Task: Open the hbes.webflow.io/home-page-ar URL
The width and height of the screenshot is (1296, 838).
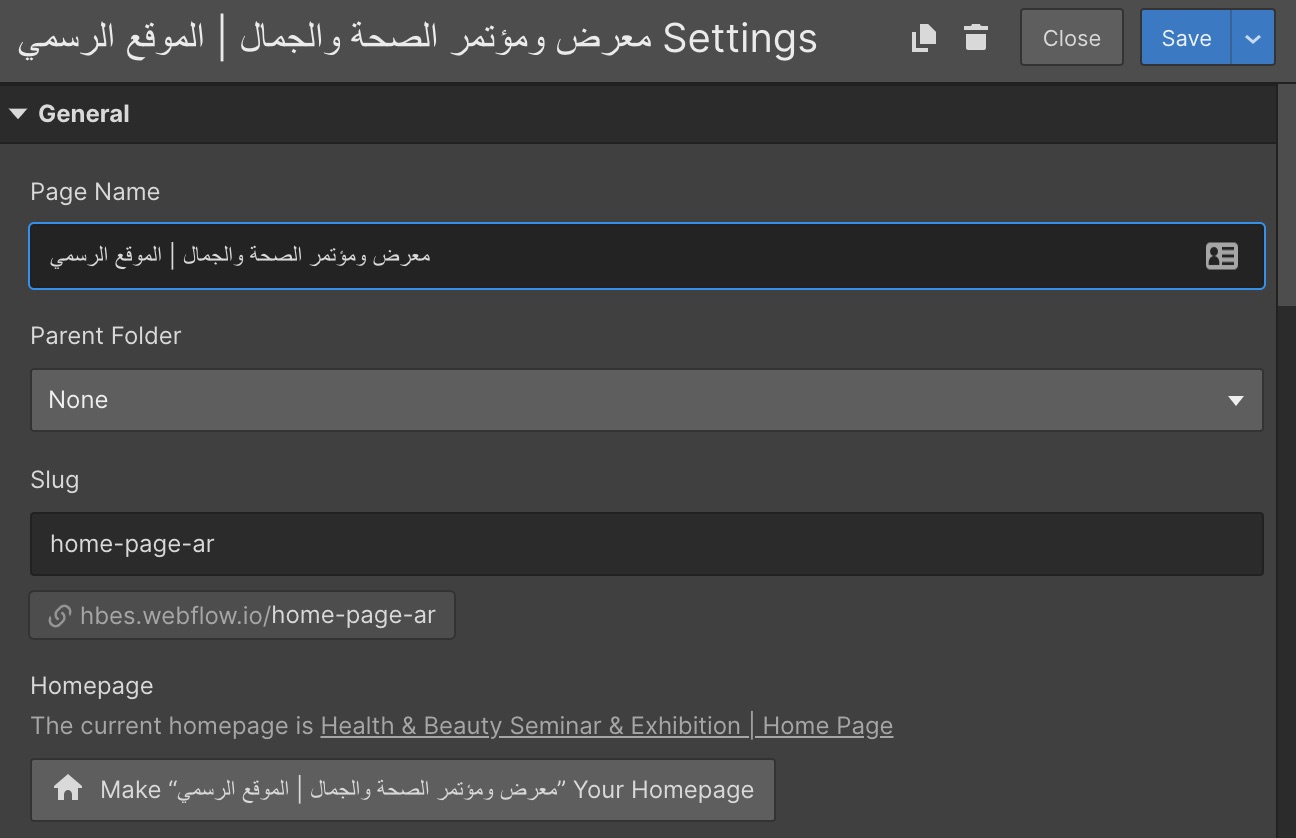Action: click(256, 615)
